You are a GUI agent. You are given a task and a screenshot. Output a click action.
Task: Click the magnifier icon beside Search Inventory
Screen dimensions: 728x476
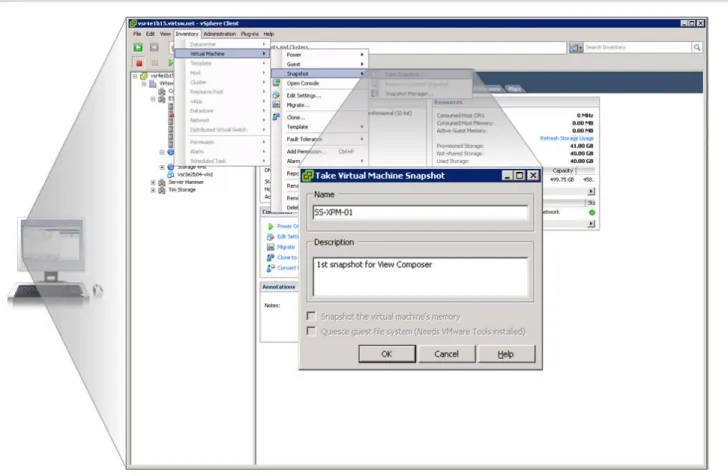696,47
